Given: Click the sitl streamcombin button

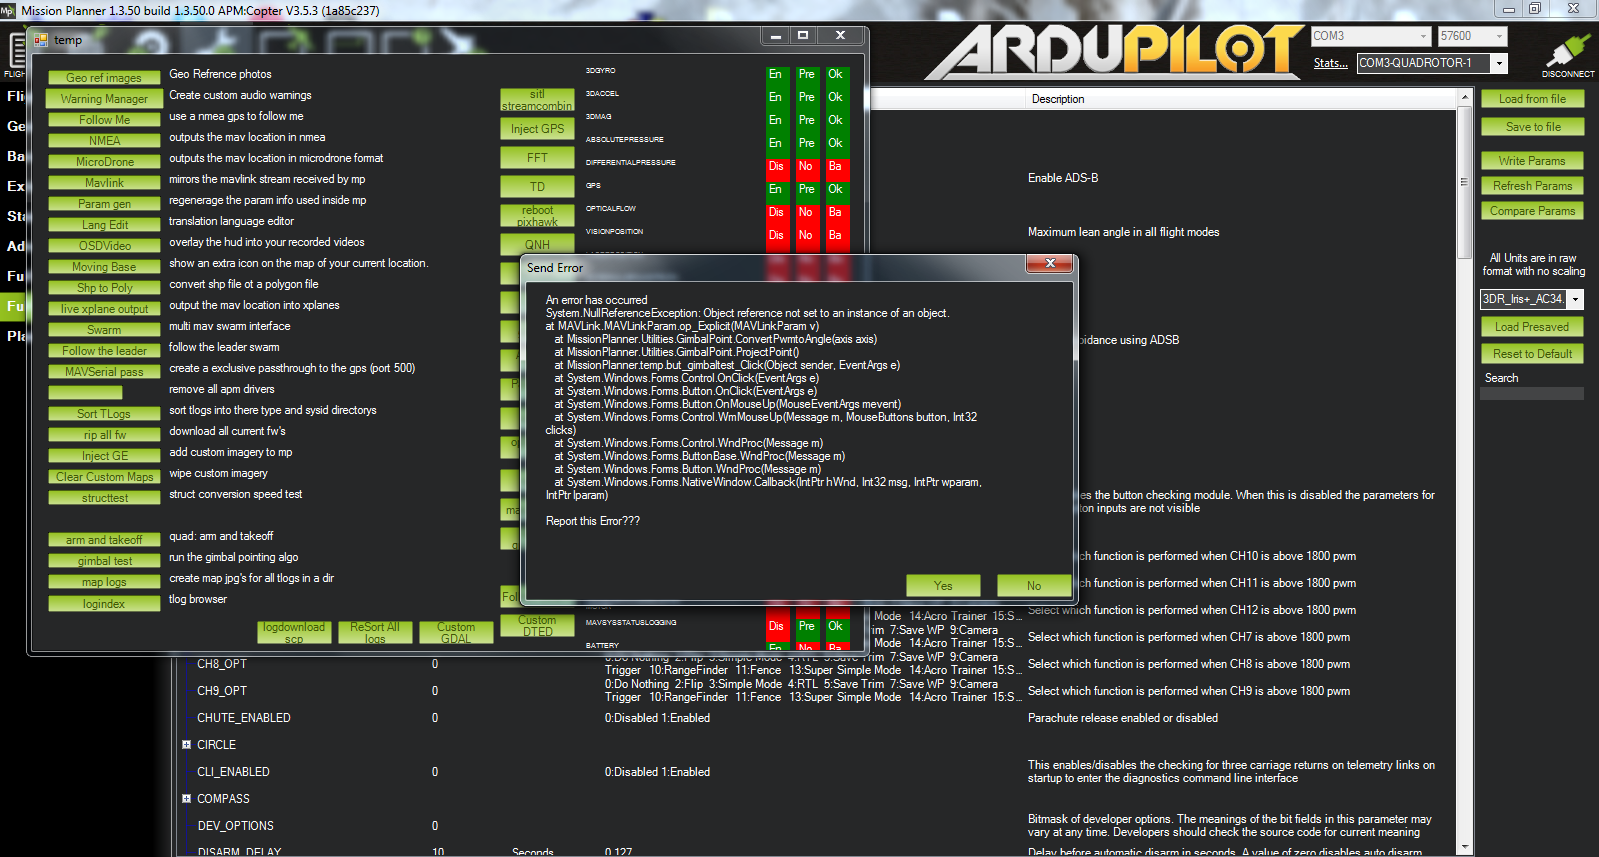Looking at the screenshot, I should click(x=537, y=100).
